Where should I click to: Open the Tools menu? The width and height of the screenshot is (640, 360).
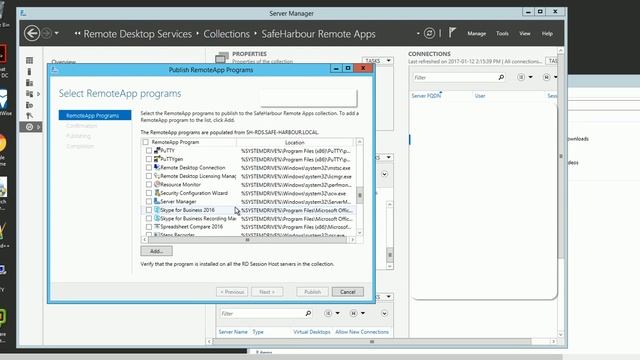click(502, 33)
